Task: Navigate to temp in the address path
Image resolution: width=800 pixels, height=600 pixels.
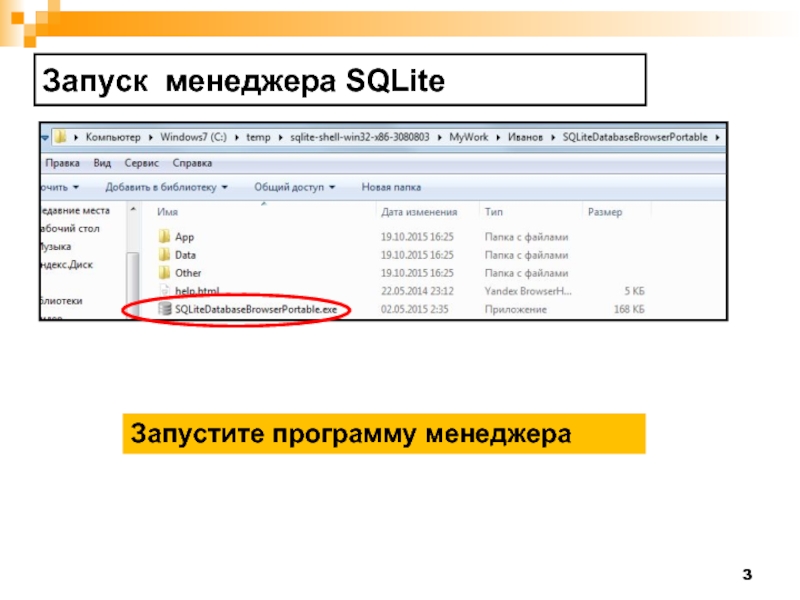Action: [259, 136]
